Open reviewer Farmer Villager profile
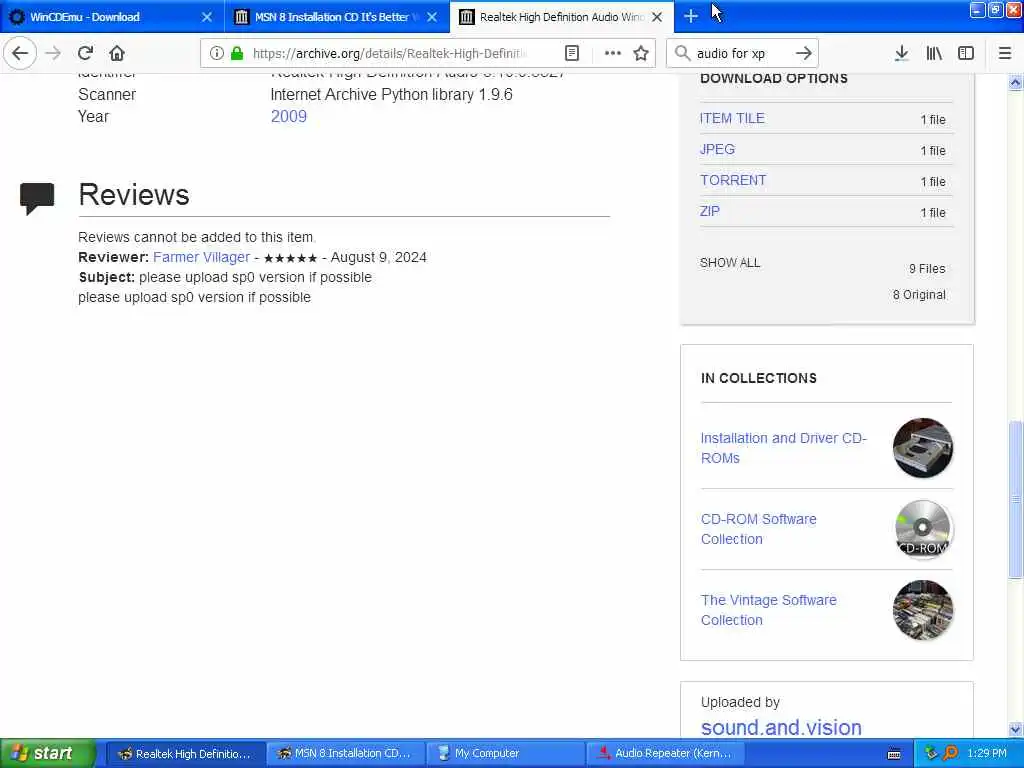This screenshot has height=768, width=1024. click(201, 257)
